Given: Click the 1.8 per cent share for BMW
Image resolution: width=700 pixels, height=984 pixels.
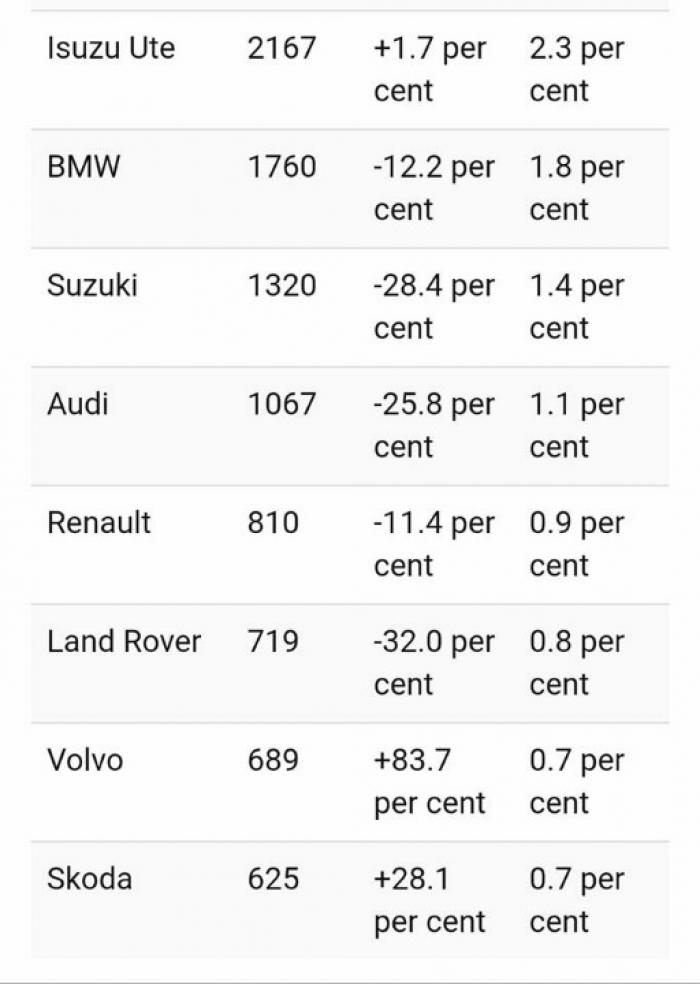Looking at the screenshot, I should 577,188.
